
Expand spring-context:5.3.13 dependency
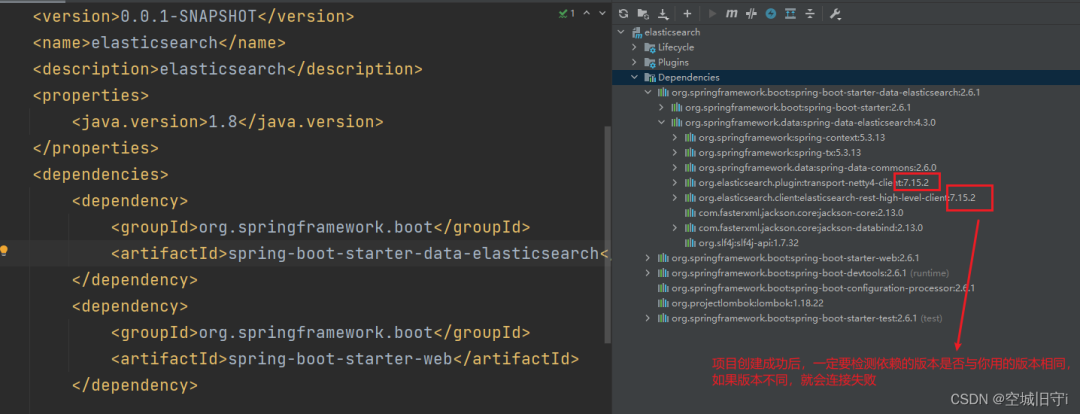click(675, 138)
